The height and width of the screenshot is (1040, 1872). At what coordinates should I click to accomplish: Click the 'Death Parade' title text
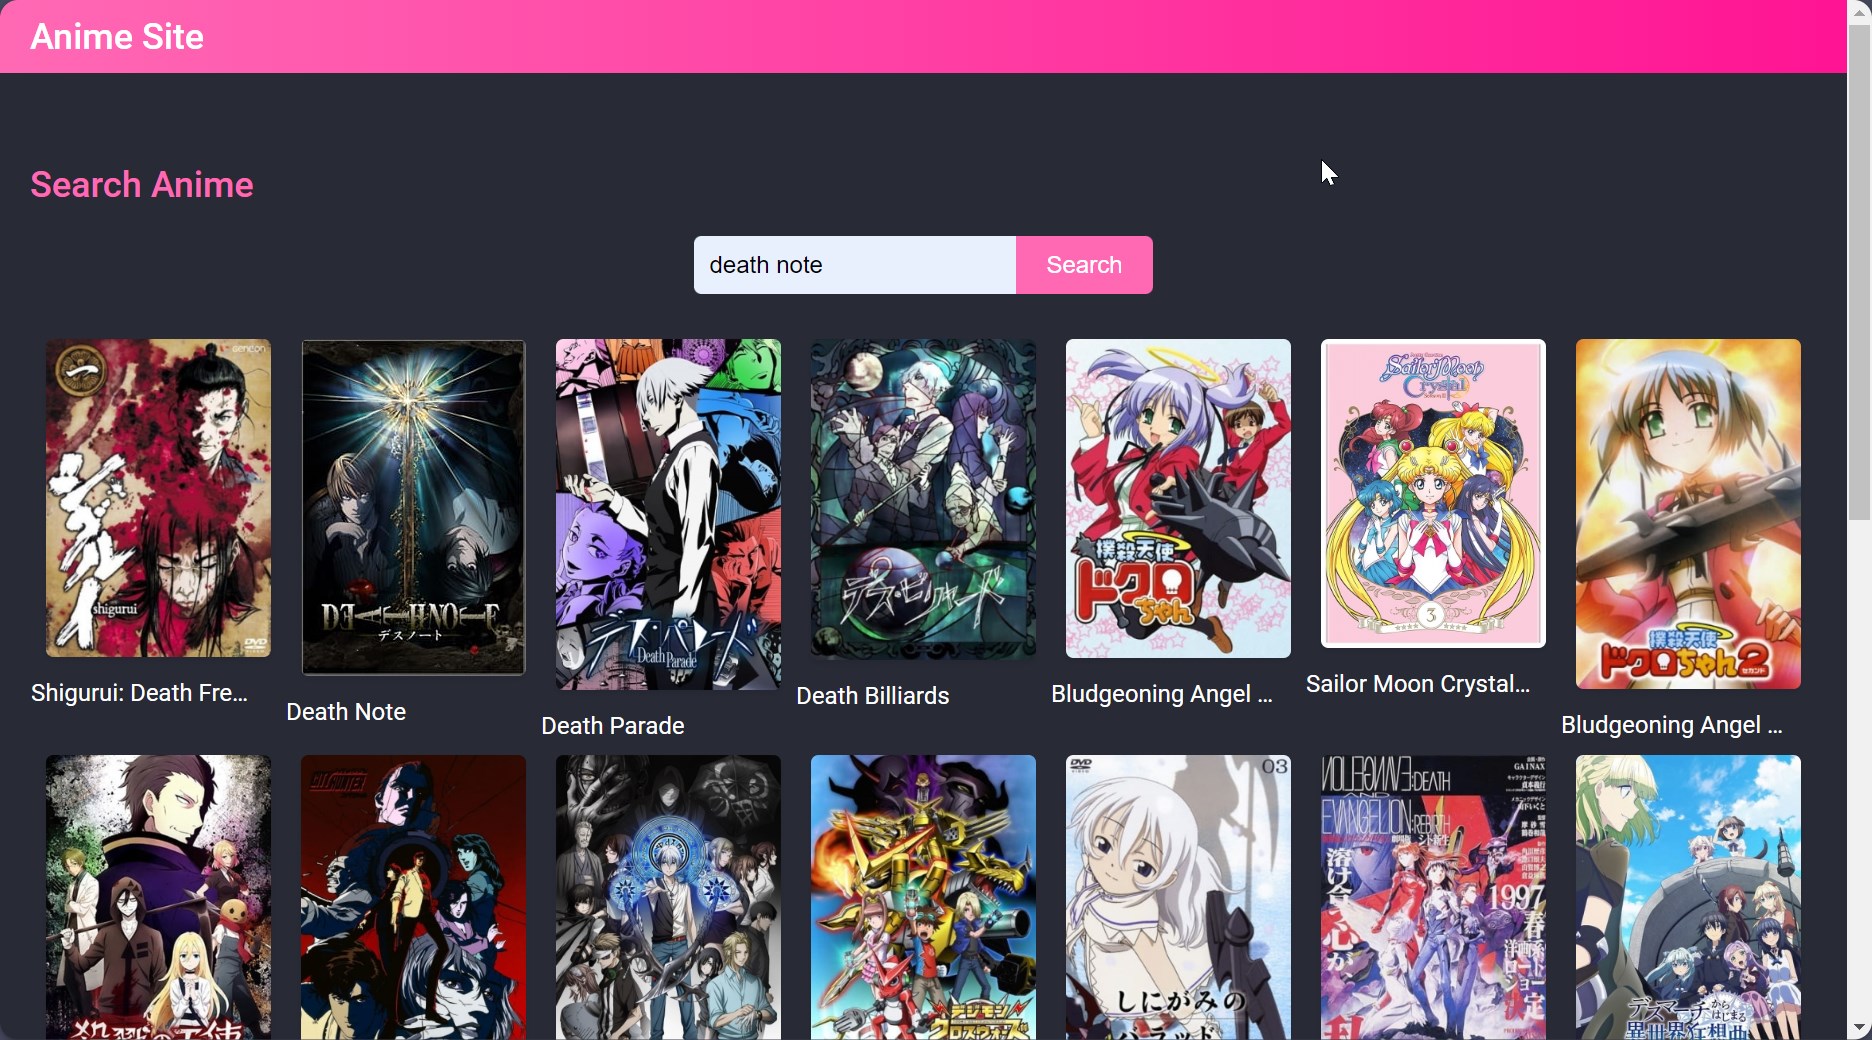(613, 726)
